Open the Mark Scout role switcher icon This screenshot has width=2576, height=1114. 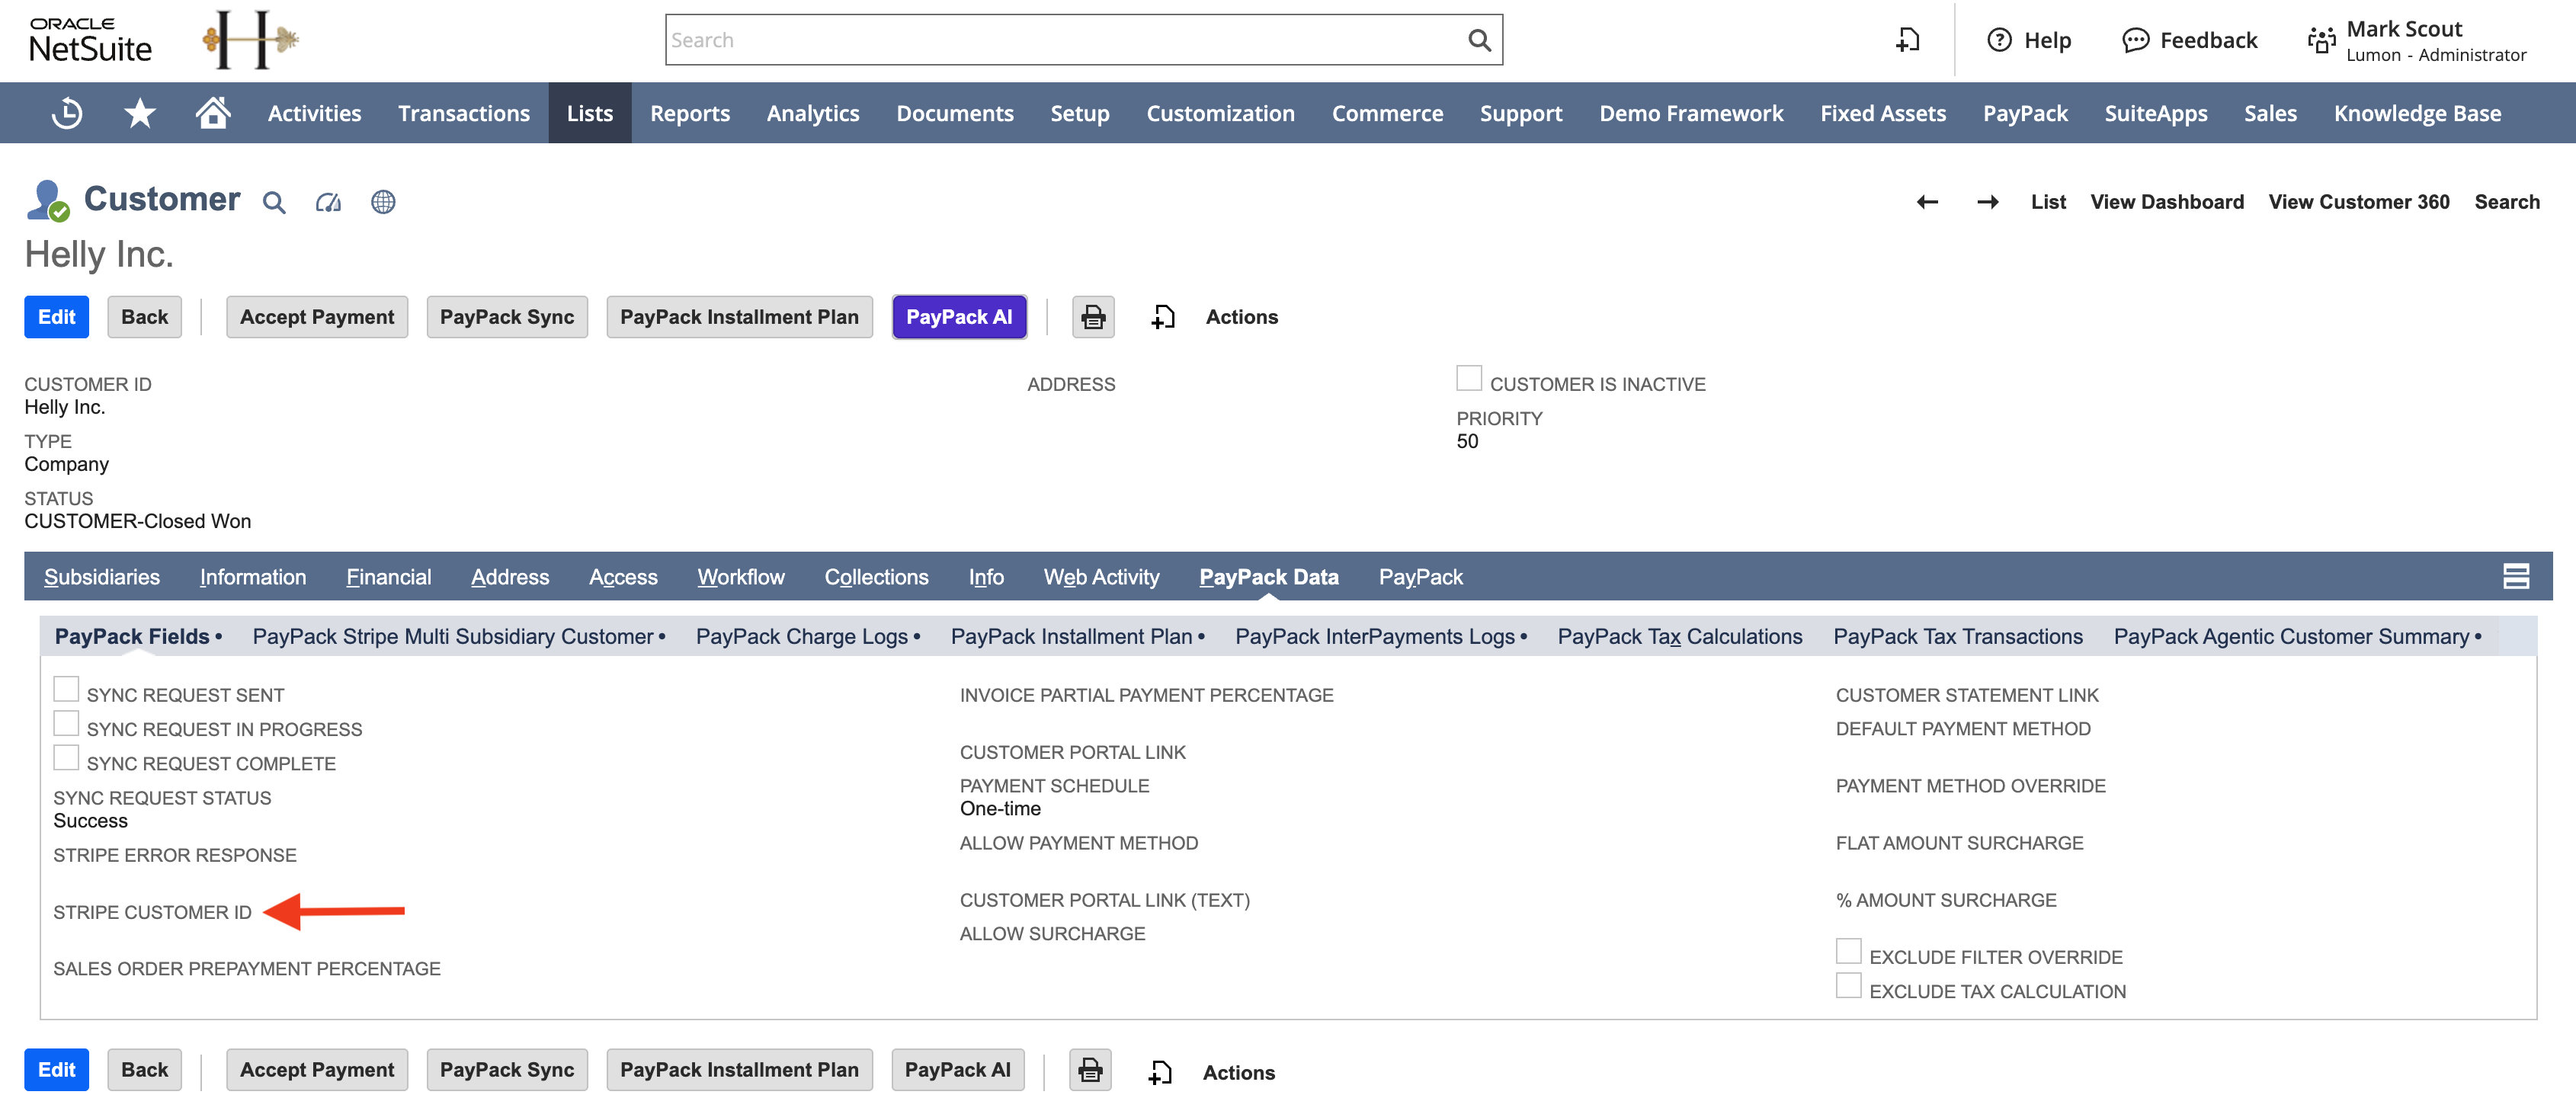[x=2321, y=40]
